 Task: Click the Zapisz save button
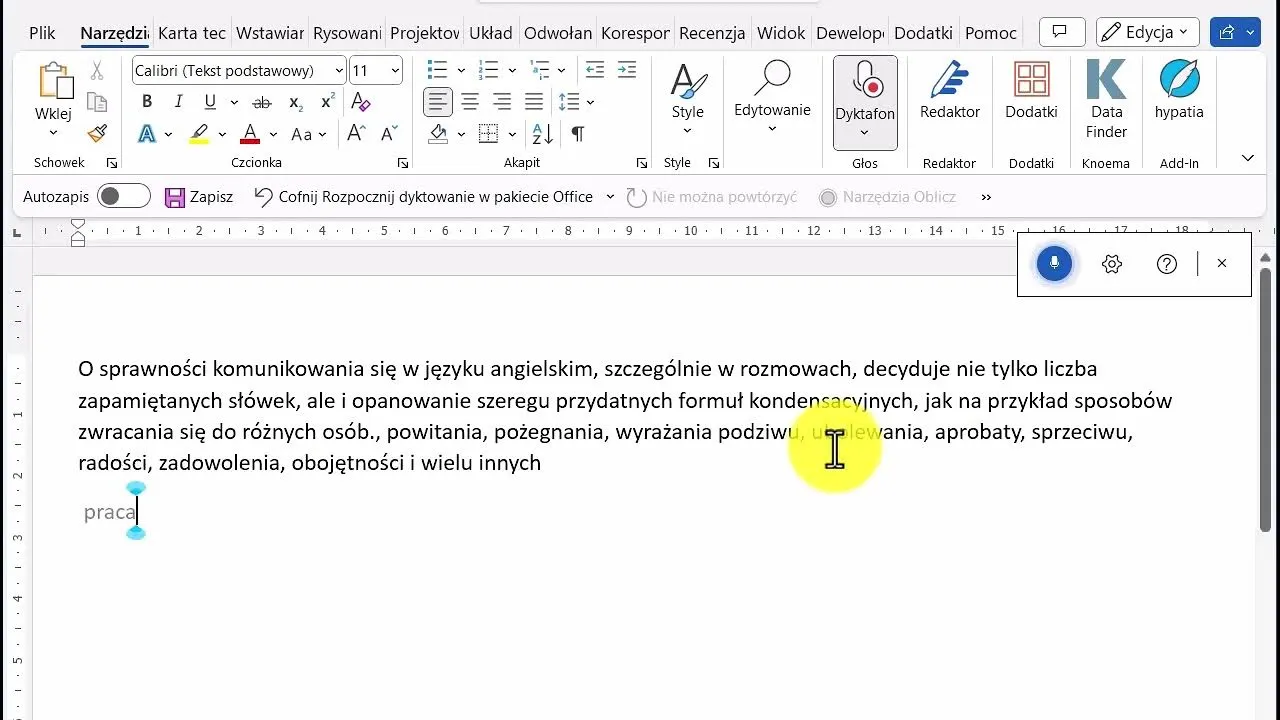point(199,196)
